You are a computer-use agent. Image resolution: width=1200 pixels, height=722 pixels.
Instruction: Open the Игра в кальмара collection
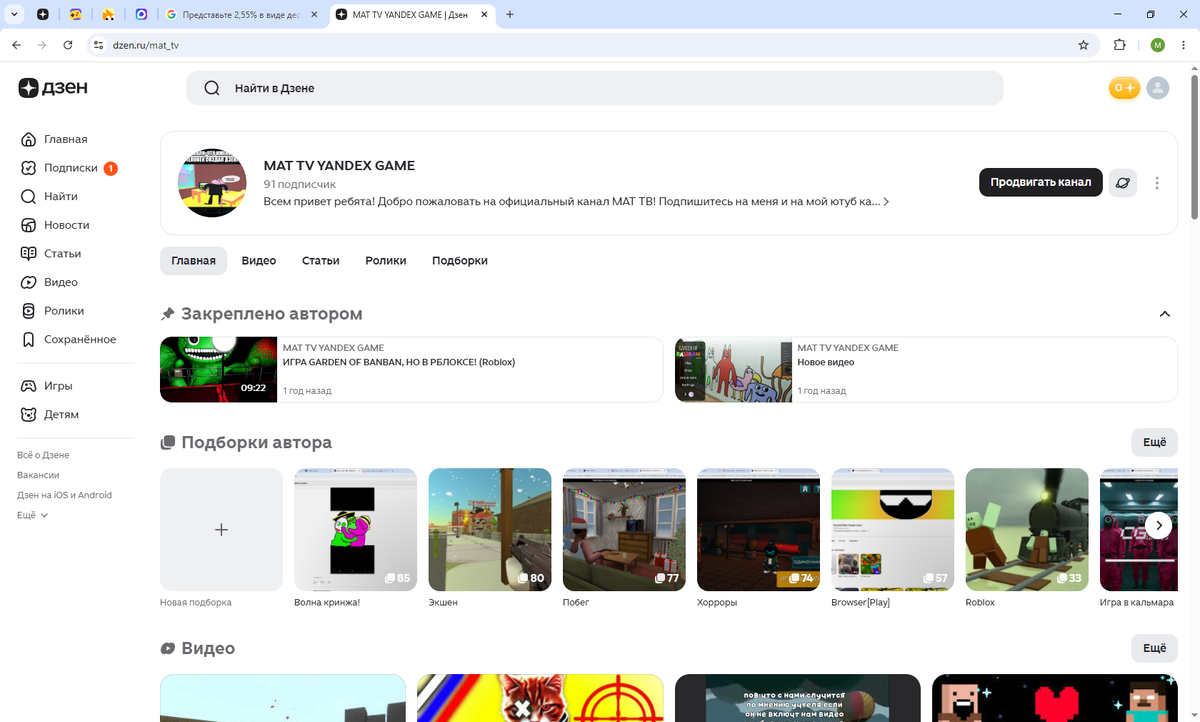pyautogui.click(x=1138, y=530)
